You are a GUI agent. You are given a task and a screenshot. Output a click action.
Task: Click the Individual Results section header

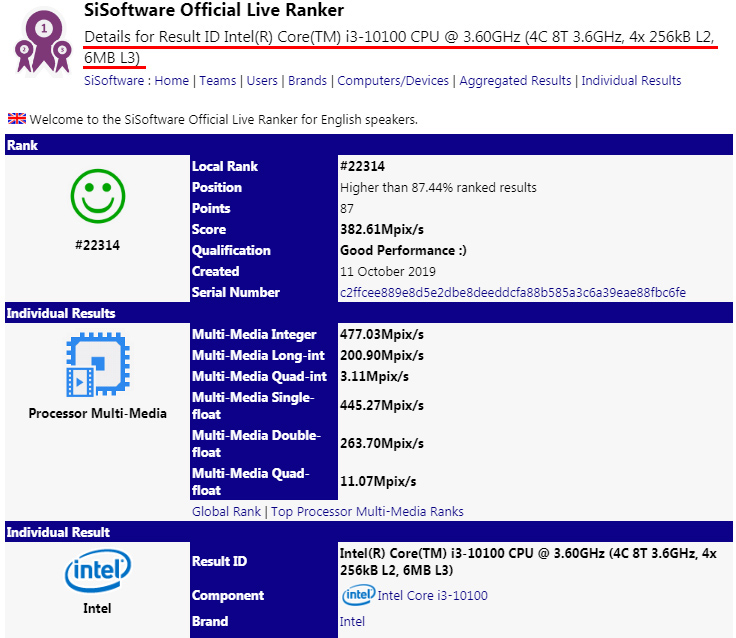click(x=369, y=313)
